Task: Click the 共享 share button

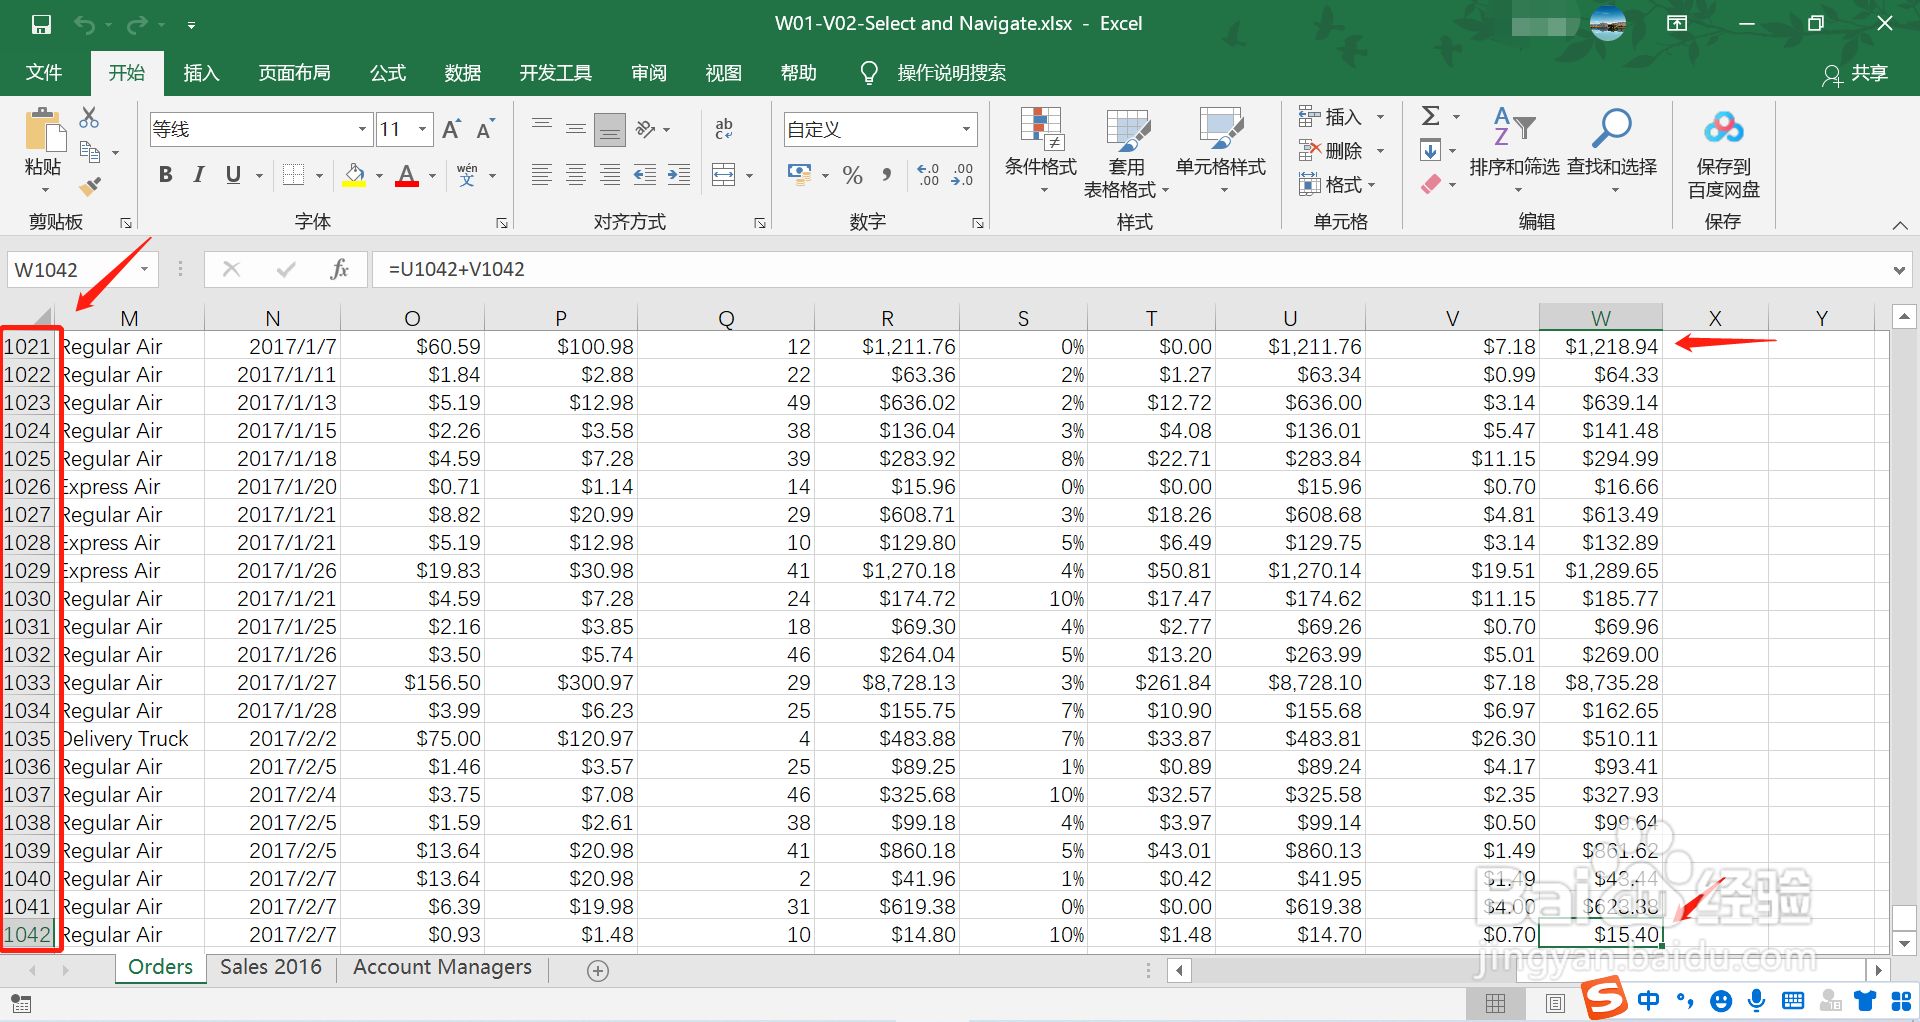Action: (1855, 73)
